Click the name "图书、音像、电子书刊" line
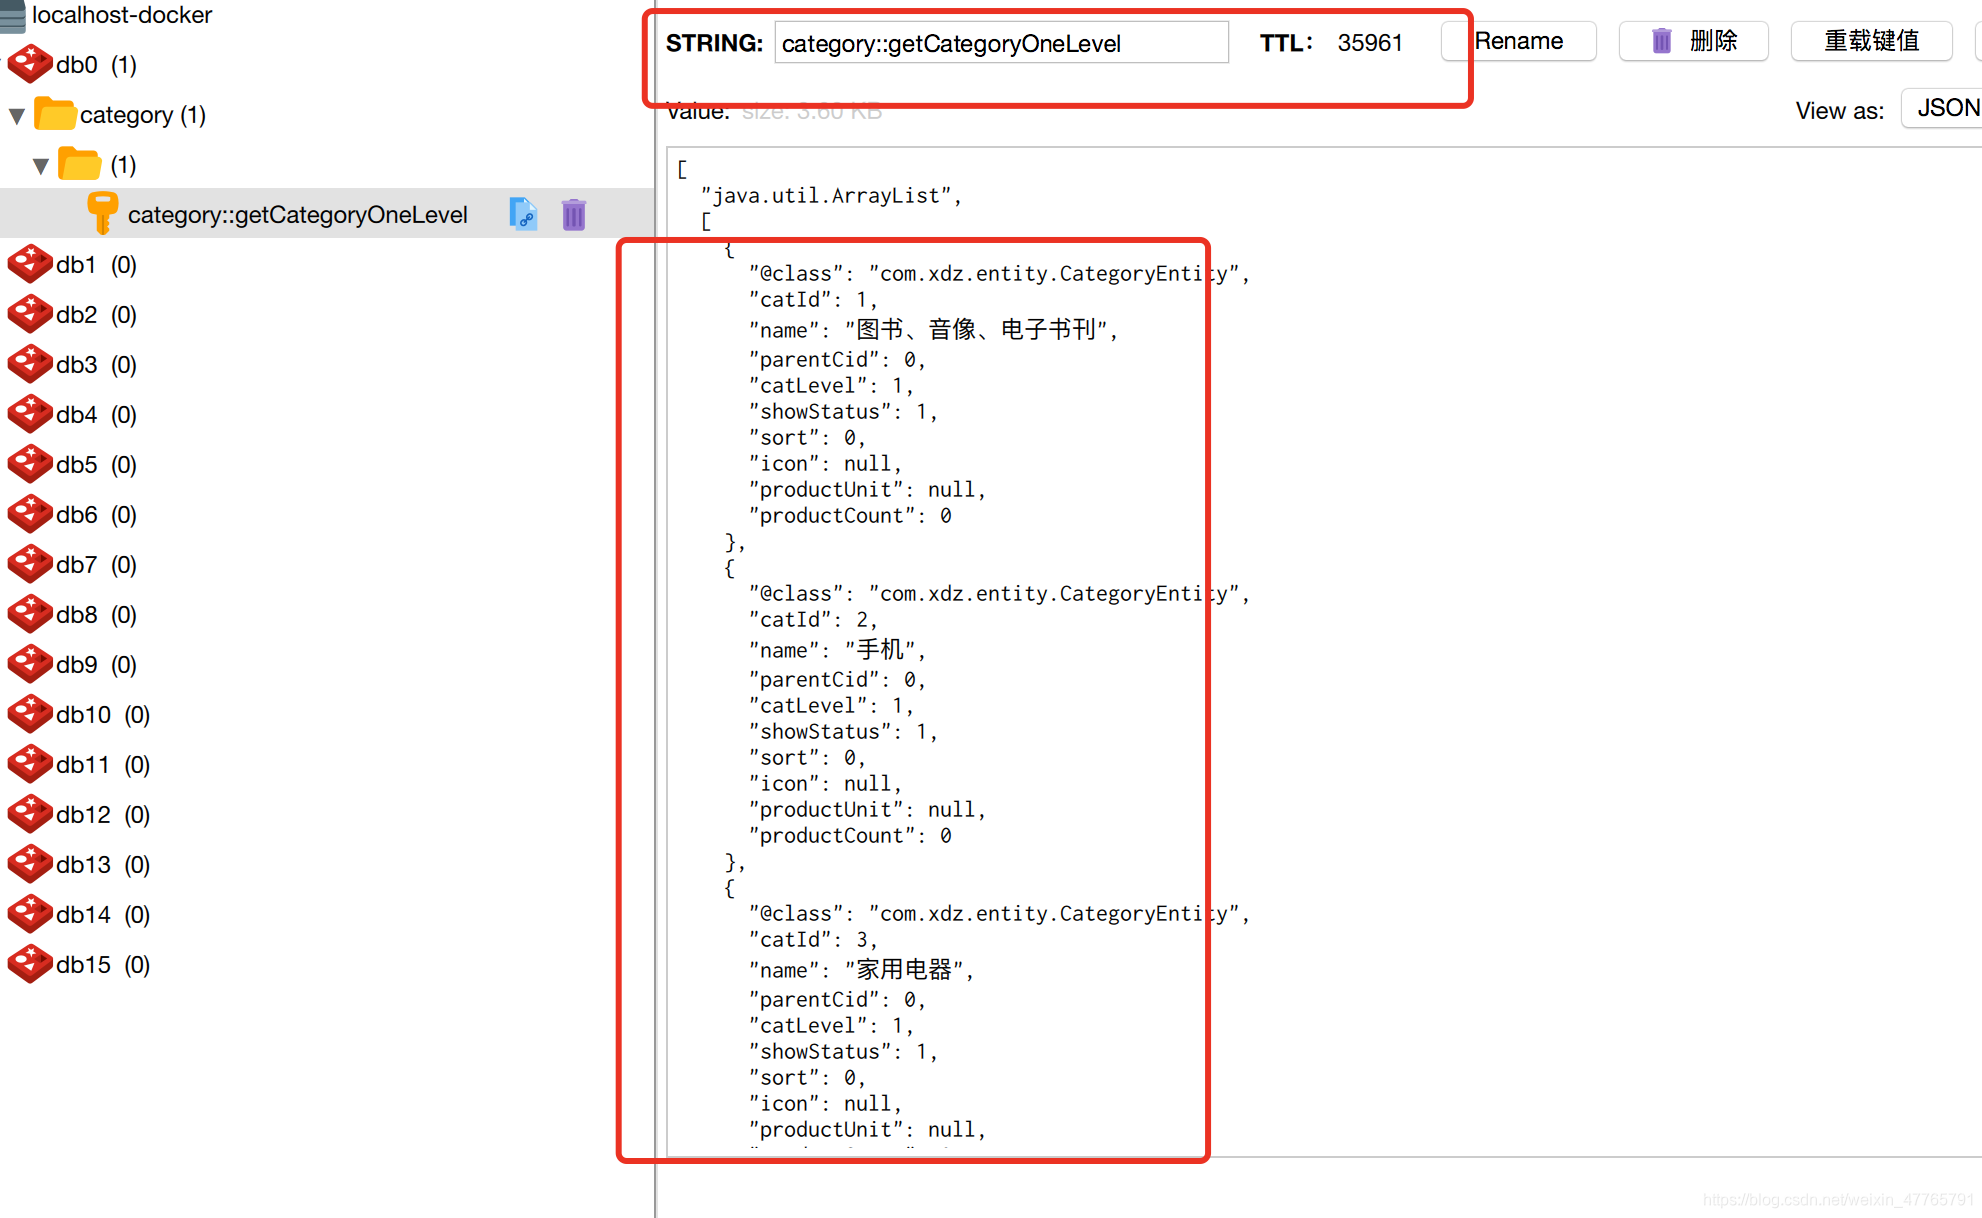 [933, 330]
